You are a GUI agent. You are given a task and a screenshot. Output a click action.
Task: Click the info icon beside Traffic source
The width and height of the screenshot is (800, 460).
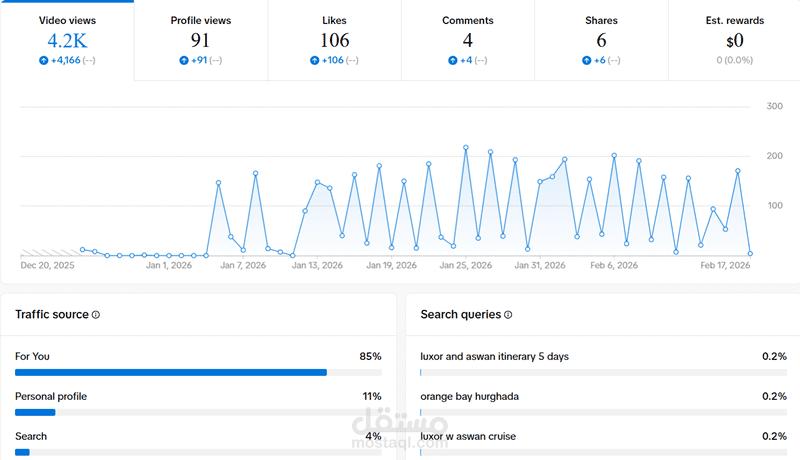96,315
